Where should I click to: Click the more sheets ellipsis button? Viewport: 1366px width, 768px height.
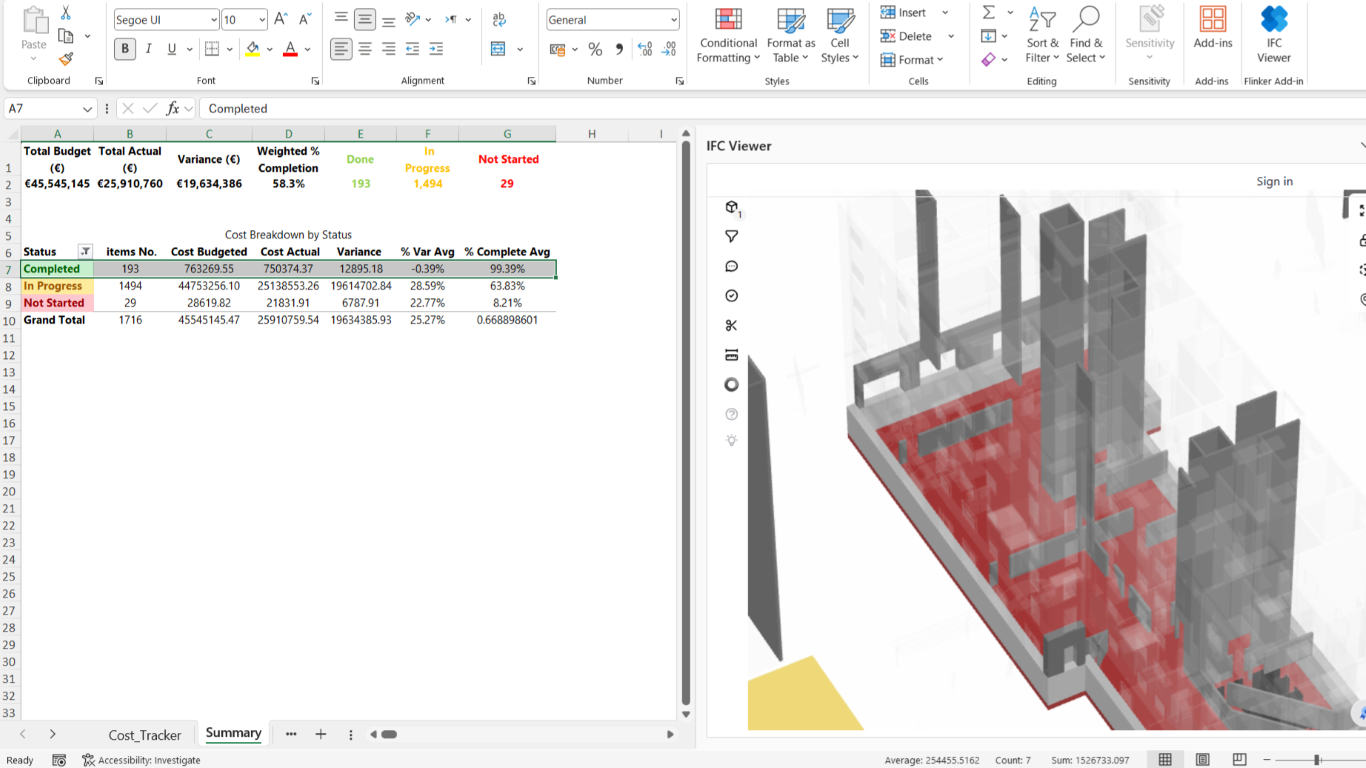click(291, 734)
